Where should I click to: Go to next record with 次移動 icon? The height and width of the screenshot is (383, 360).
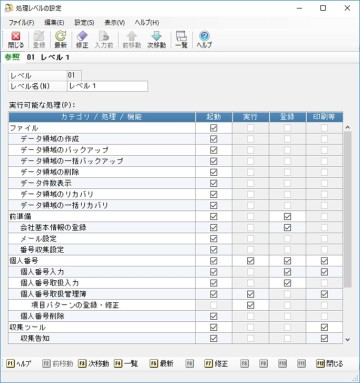156,40
